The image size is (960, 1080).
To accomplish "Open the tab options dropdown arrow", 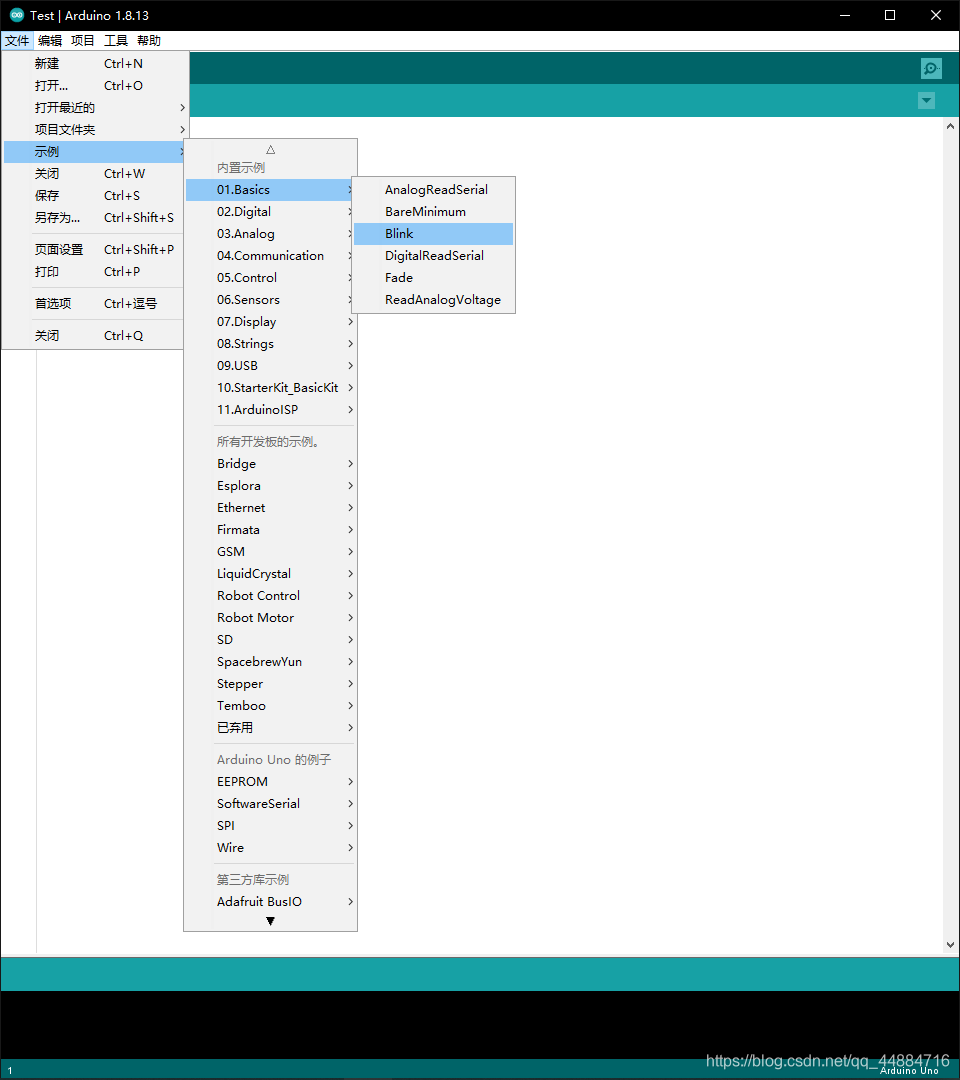I will [926, 101].
